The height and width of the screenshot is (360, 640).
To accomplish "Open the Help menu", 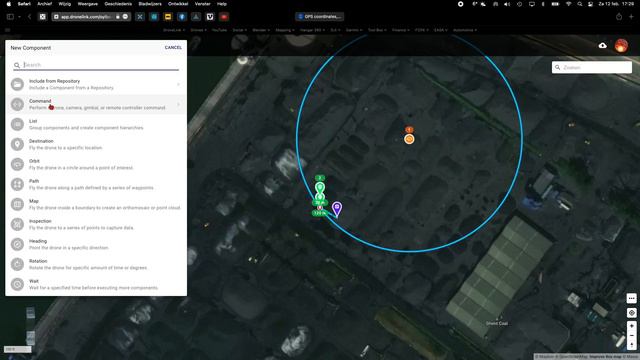I will pyautogui.click(x=222, y=4).
